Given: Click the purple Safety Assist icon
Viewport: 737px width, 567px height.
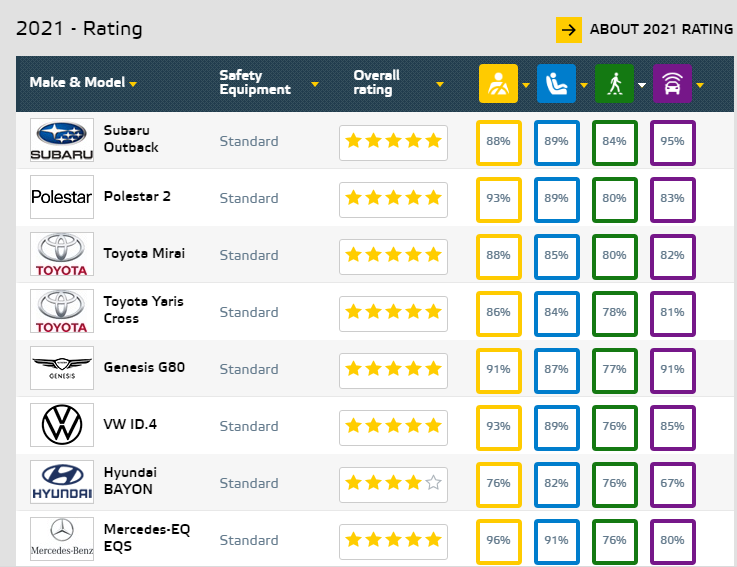Looking at the screenshot, I should (x=671, y=84).
